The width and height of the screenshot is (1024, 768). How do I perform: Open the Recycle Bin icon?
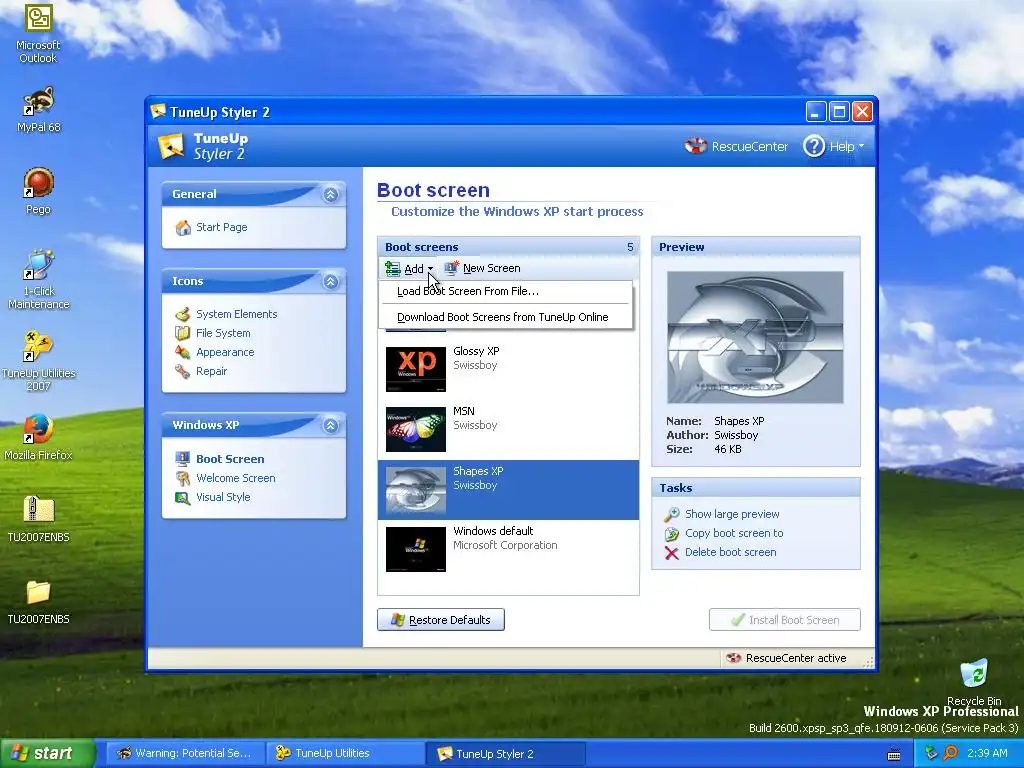(x=974, y=675)
